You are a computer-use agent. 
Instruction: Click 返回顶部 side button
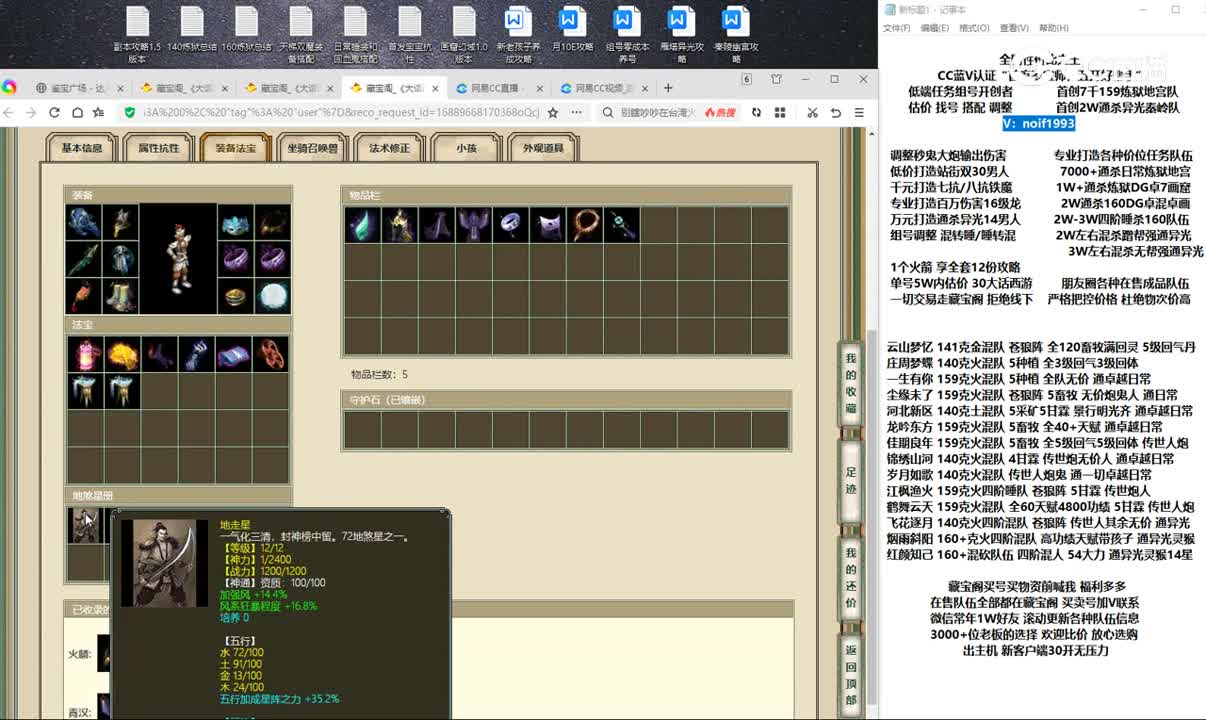tap(851, 673)
